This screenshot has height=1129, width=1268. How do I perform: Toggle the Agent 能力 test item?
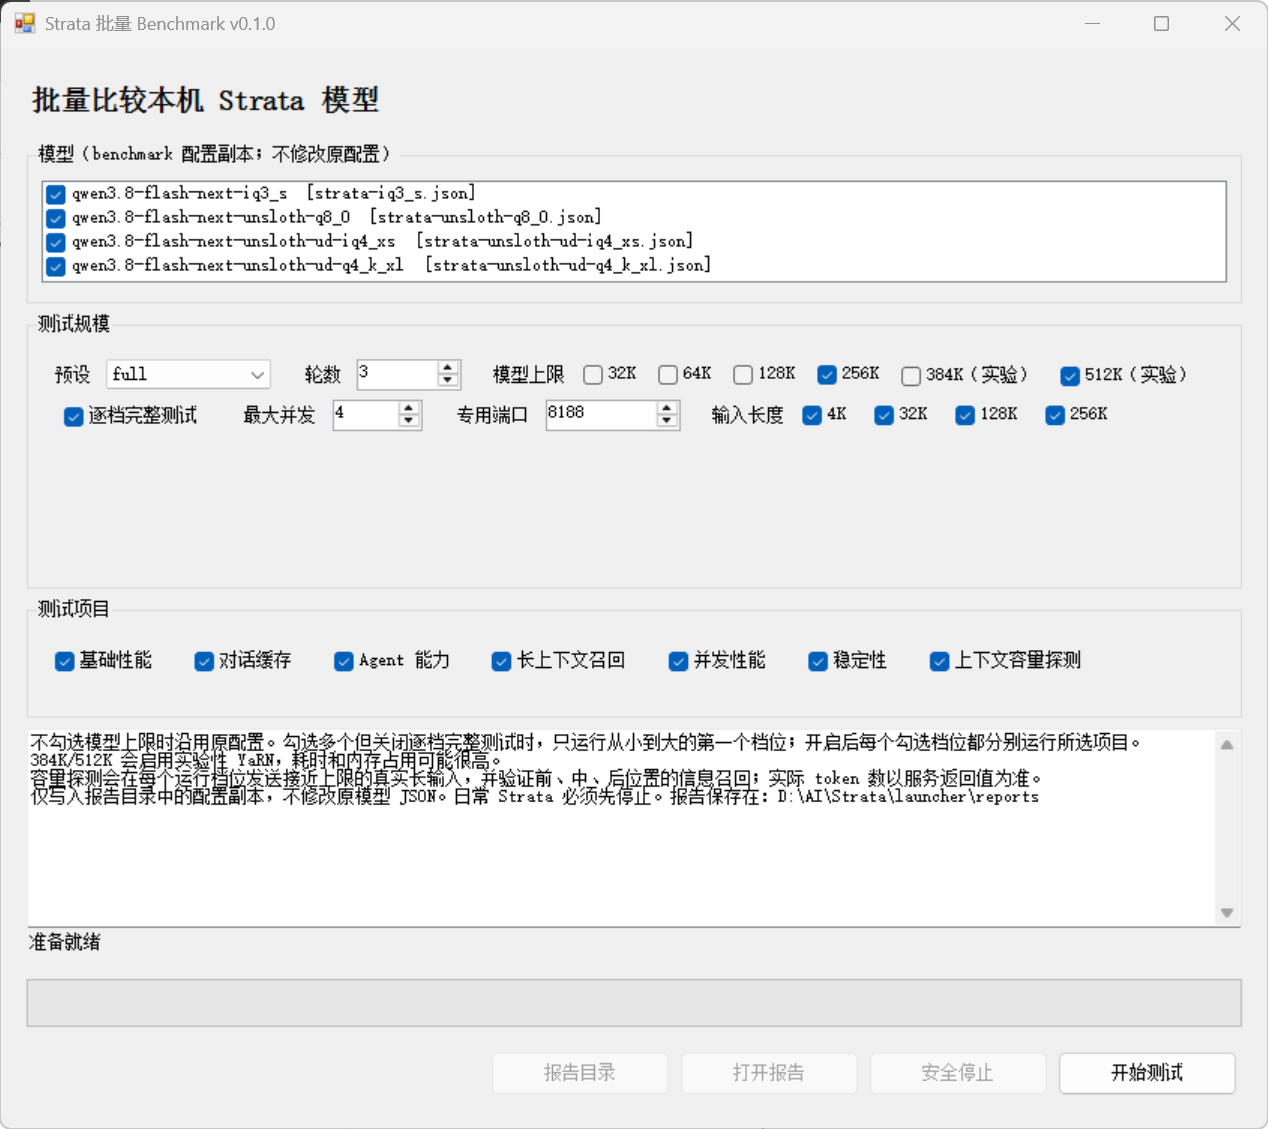coord(344,662)
